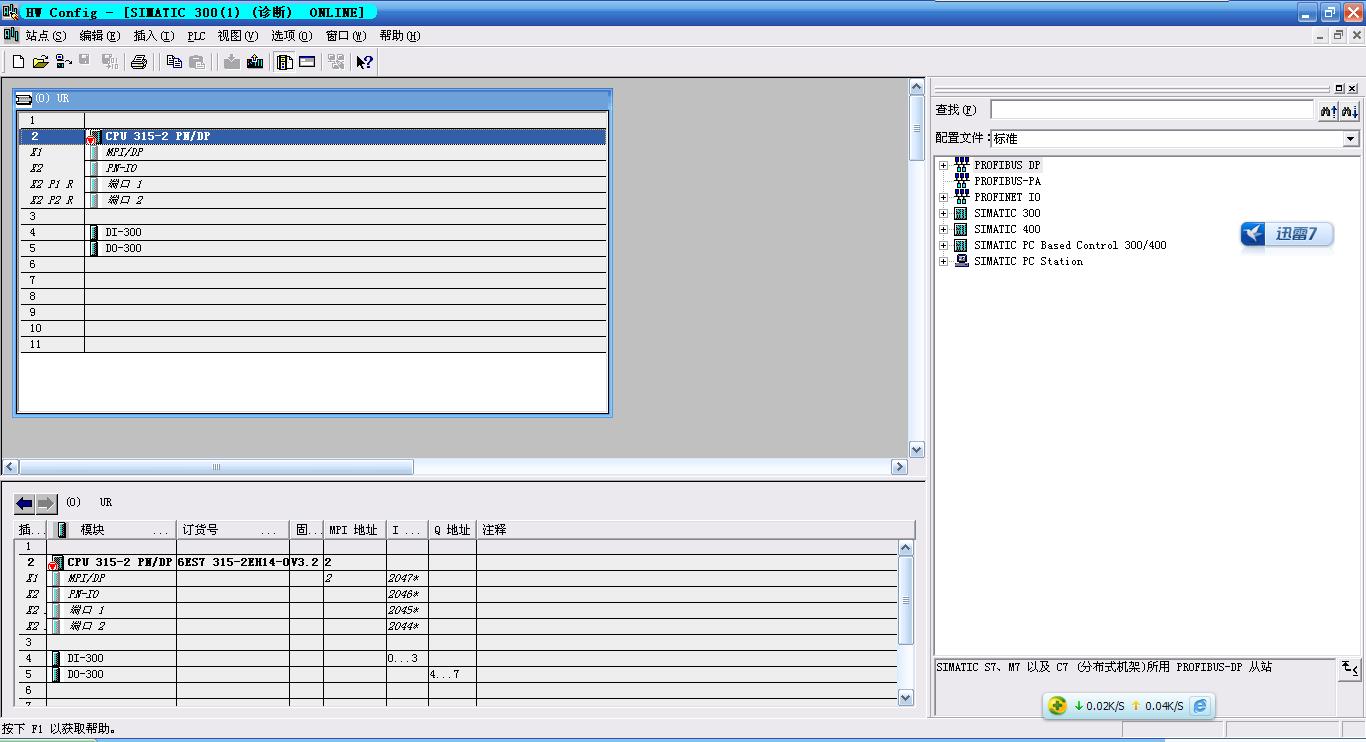Image resolution: width=1366 pixels, height=742 pixels.
Task: Click the rack view horizontal scrollbar
Action: coord(216,467)
